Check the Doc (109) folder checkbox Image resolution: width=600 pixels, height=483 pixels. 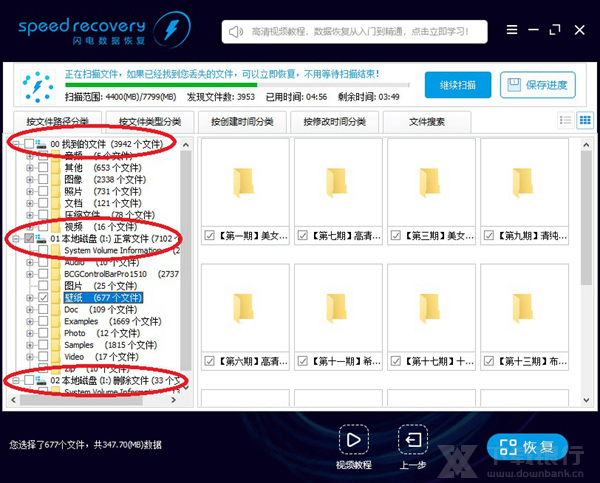click(43, 309)
